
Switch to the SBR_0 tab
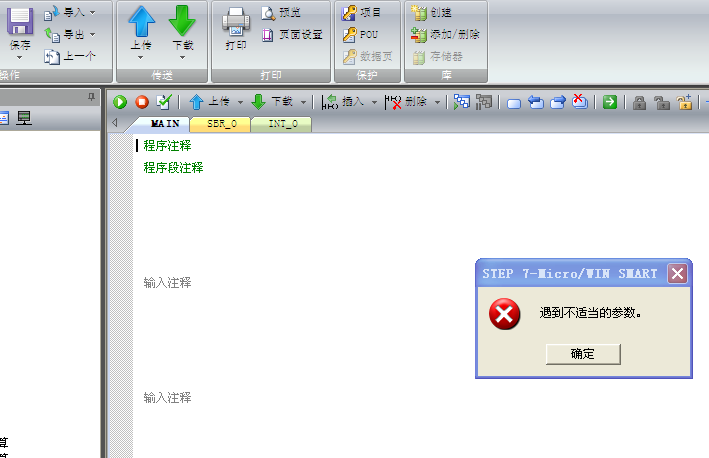click(222, 124)
